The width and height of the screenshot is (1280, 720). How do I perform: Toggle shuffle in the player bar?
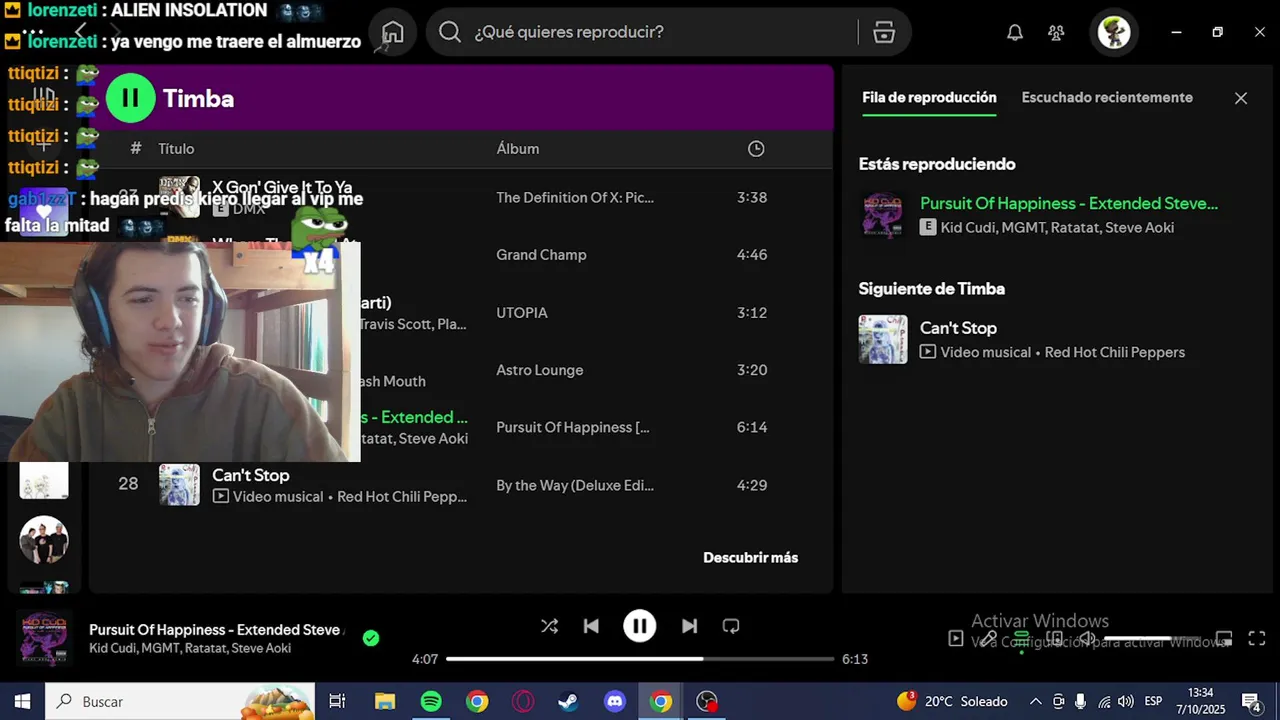tap(549, 626)
